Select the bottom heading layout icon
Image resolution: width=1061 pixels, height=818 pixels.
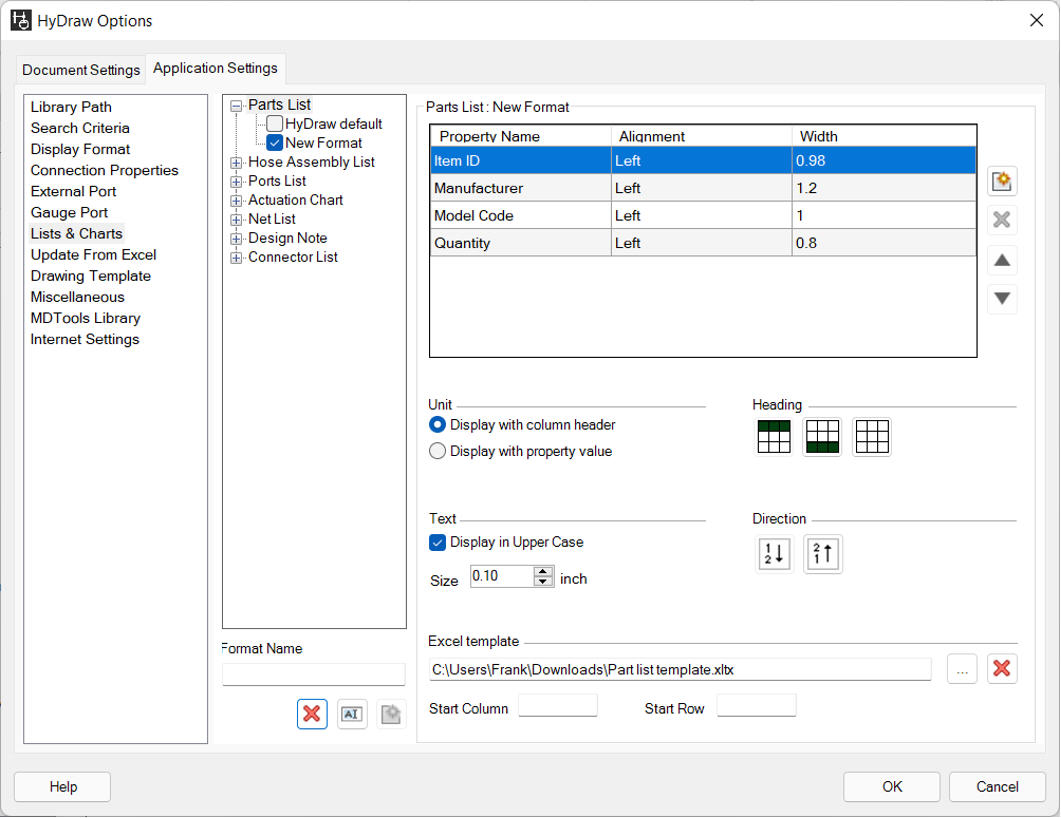point(822,437)
